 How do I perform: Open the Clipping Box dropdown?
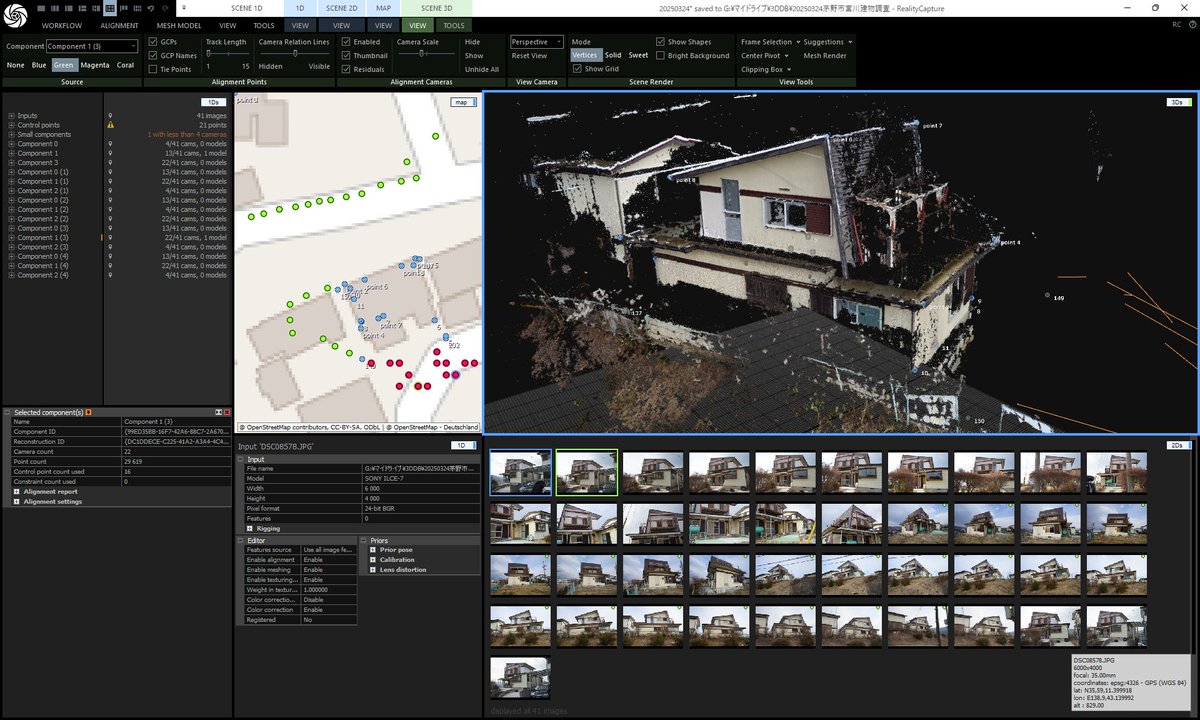click(765, 70)
